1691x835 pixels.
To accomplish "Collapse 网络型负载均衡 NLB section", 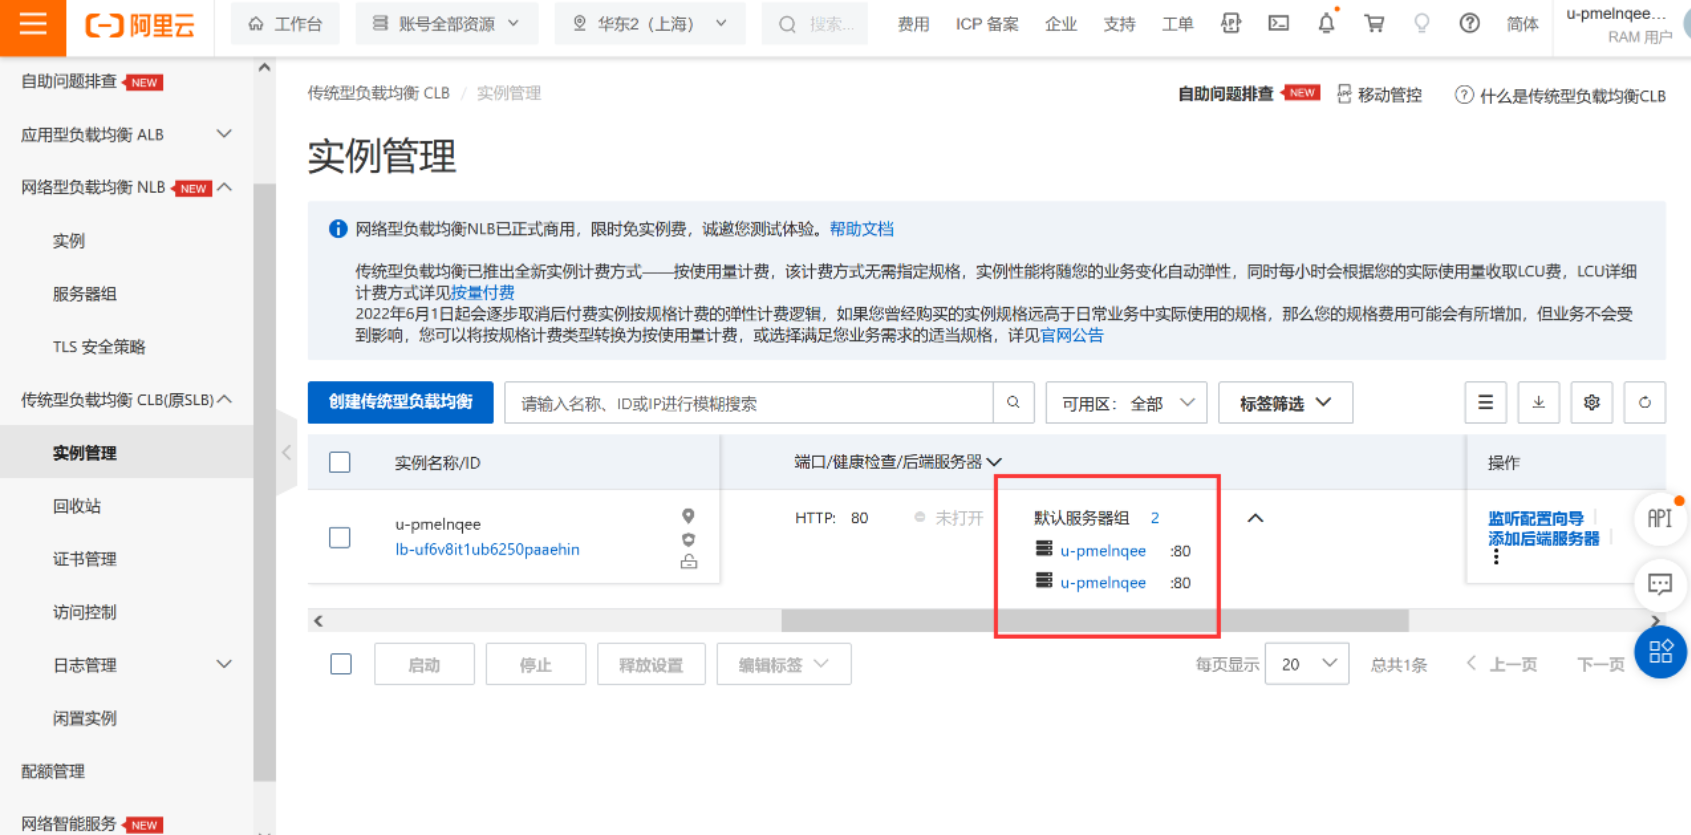I will point(225,187).
